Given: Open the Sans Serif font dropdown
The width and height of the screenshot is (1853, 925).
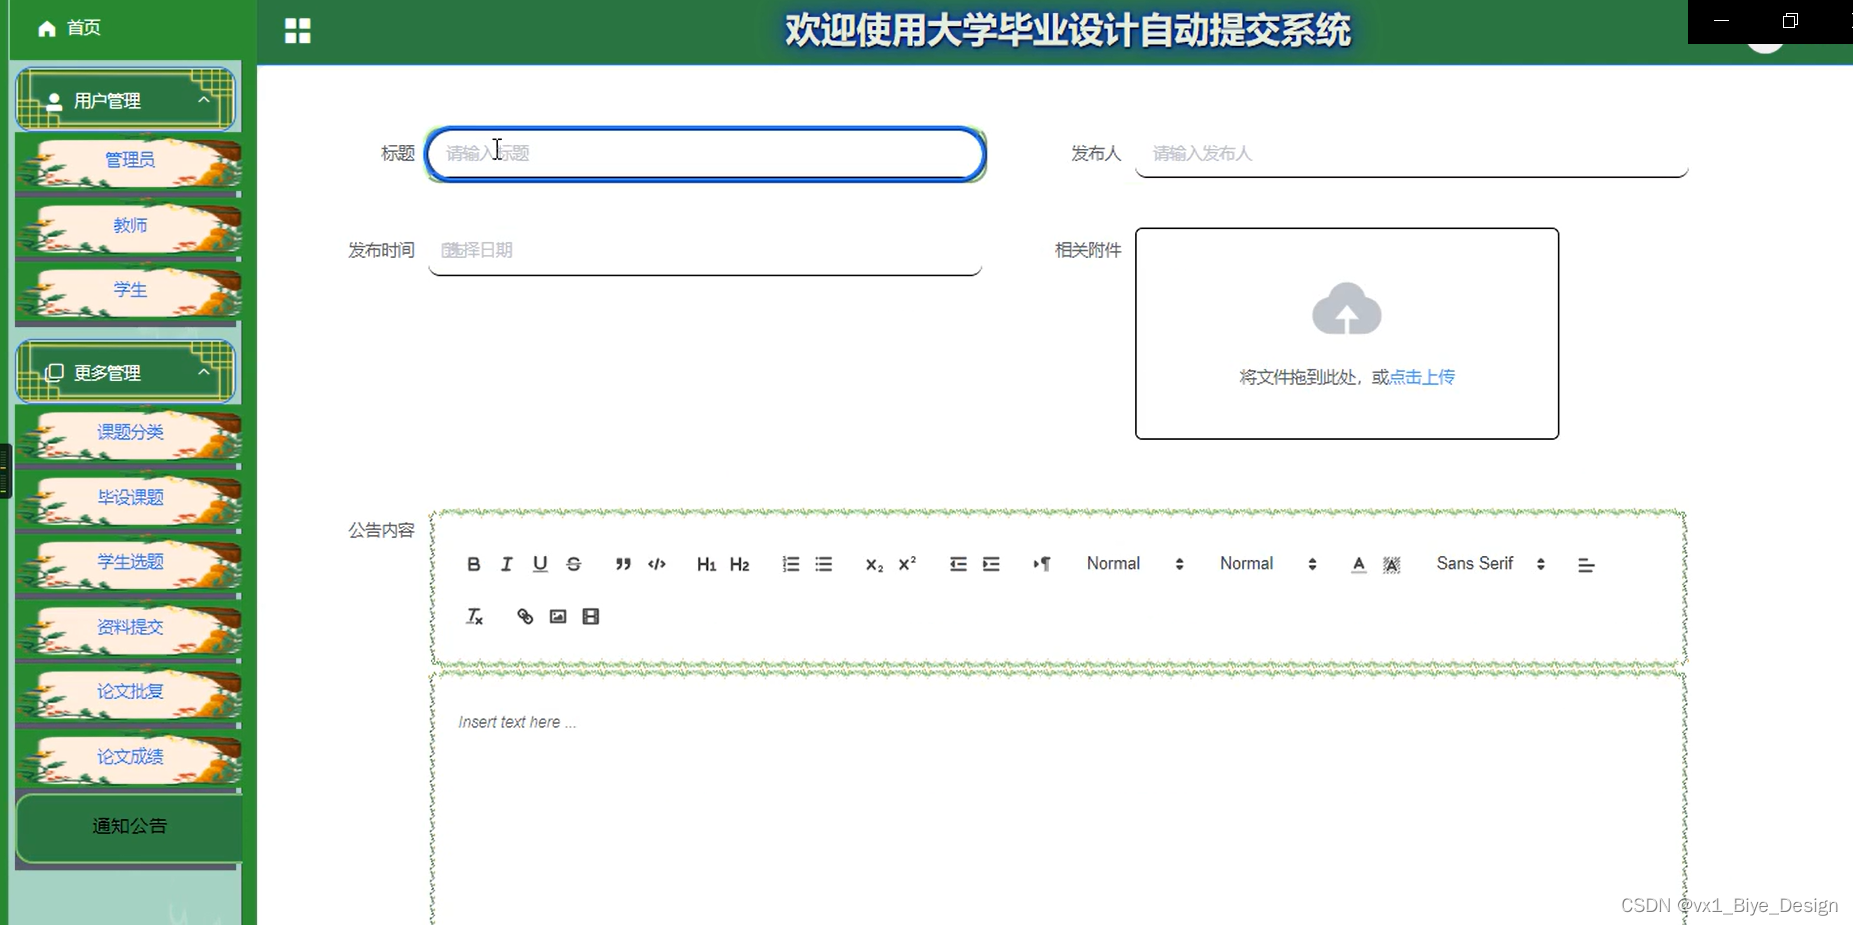Looking at the screenshot, I should click(1491, 564).
